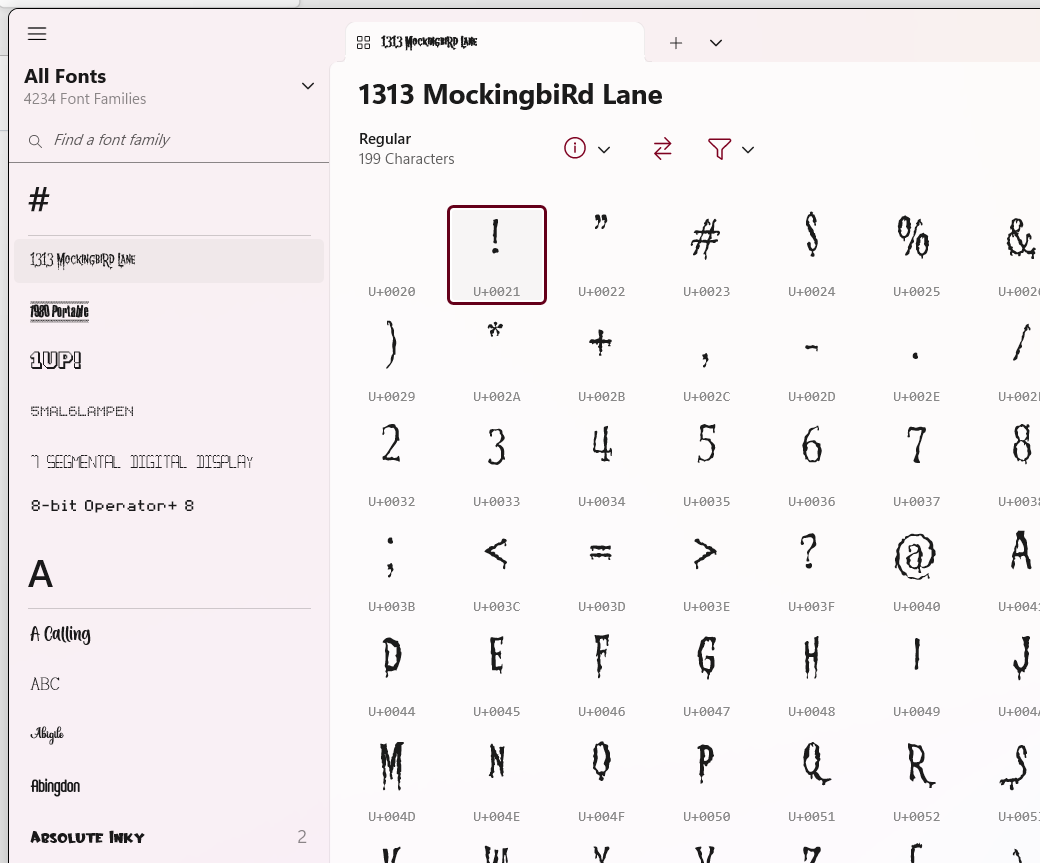Select the letter E glyph U+0045
1040x863 pixels.
tap(497, 674)
